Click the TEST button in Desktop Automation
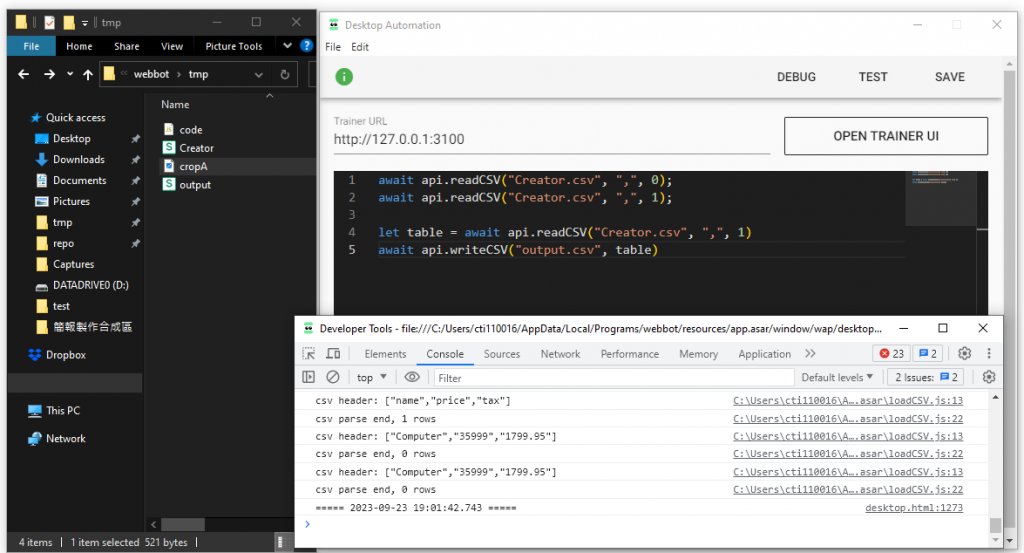Image resolution: width=1024 pixels, height=553 pixels. 872,77
